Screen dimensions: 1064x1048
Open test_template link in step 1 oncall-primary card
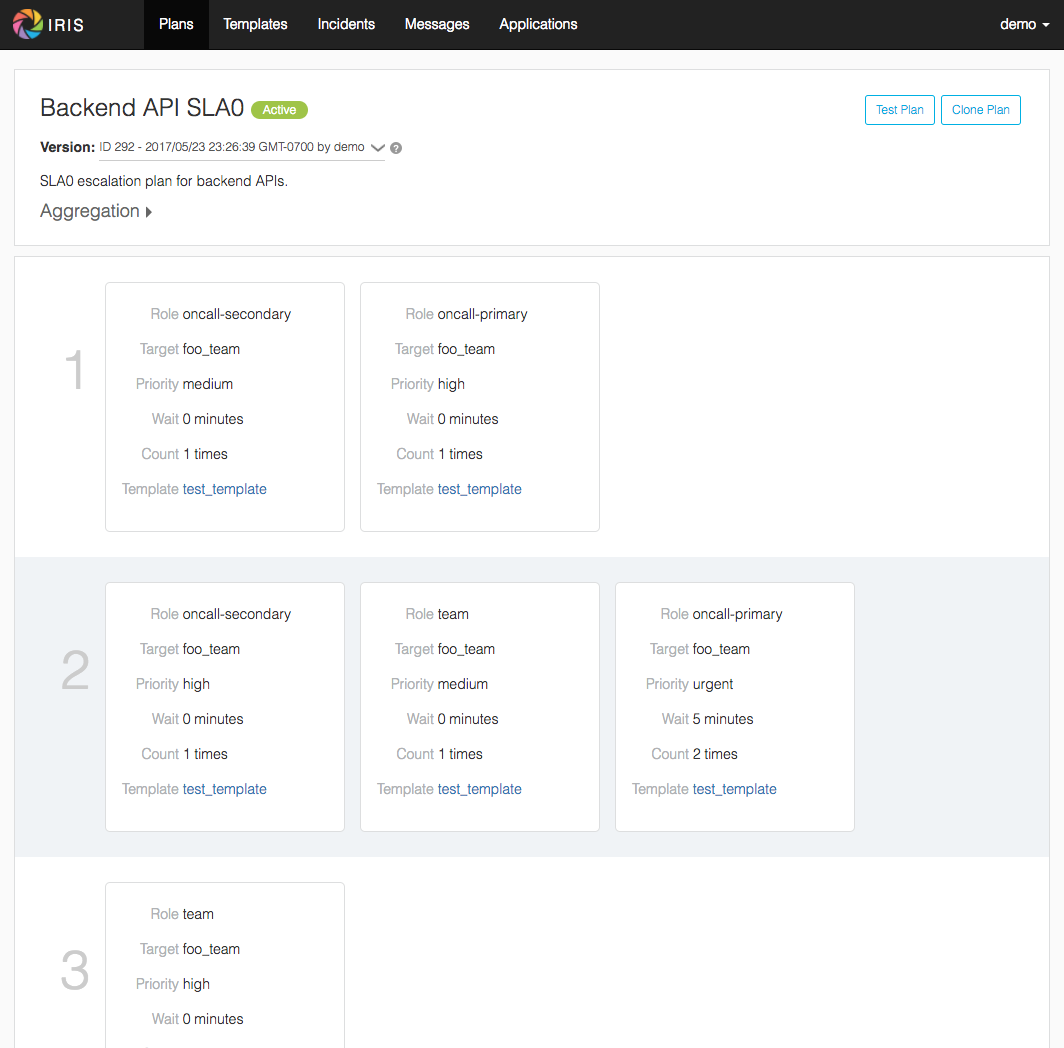tap(480, 489)
